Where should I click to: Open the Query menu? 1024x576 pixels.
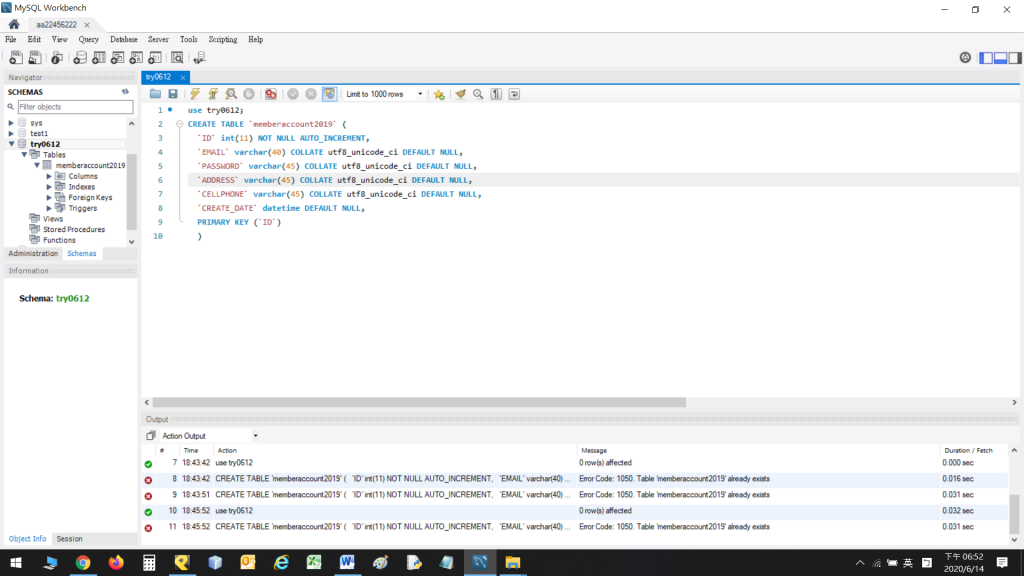coord(88,39)
